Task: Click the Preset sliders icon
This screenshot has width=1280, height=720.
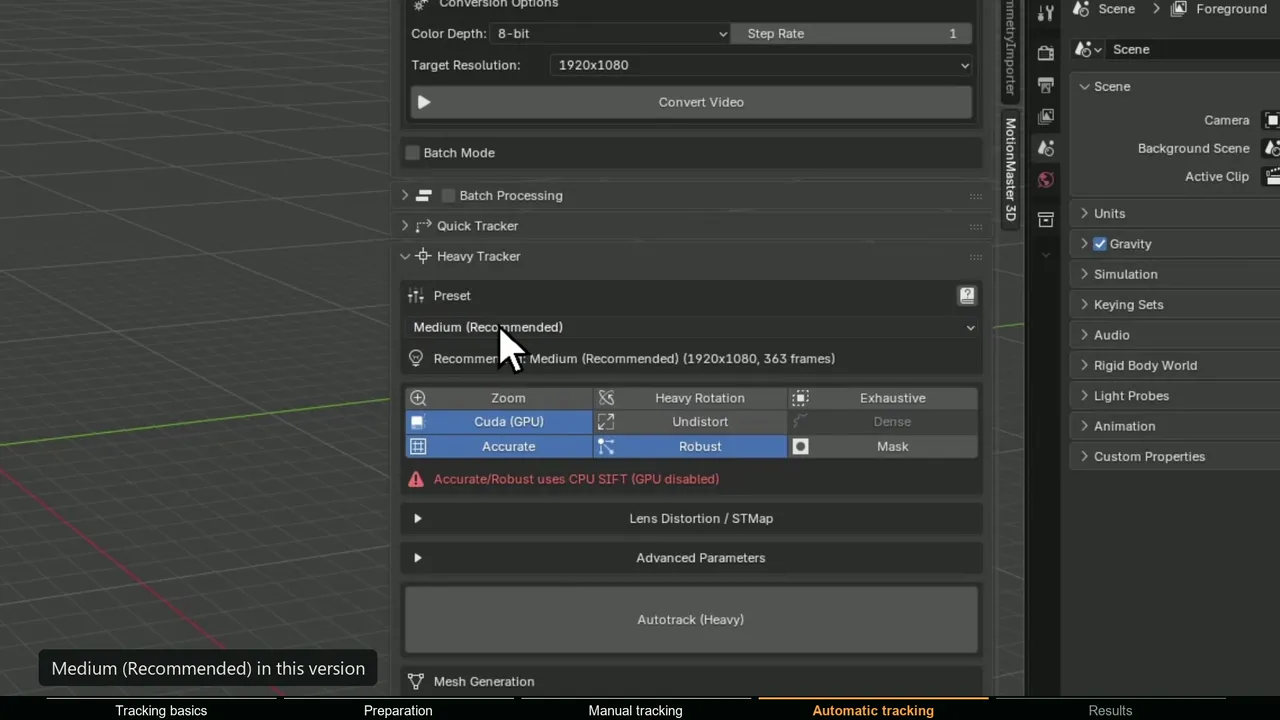Action: (416, 296)
